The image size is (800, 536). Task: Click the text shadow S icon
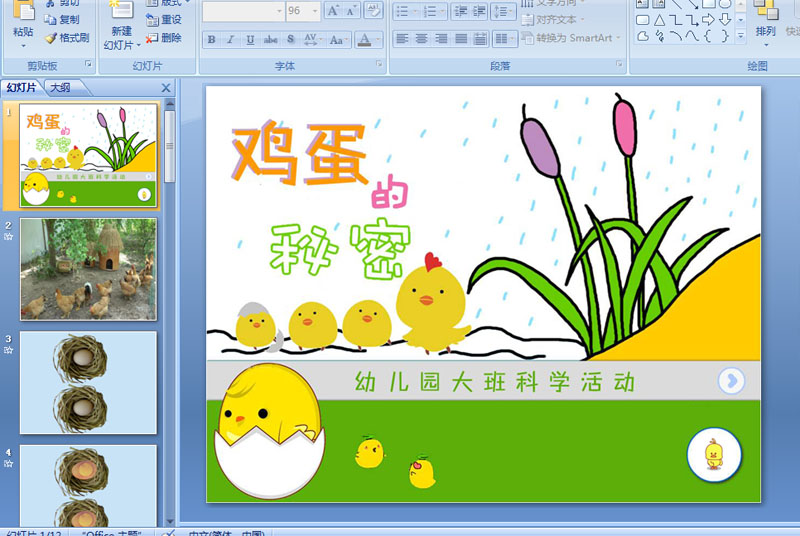pos(291,40)
